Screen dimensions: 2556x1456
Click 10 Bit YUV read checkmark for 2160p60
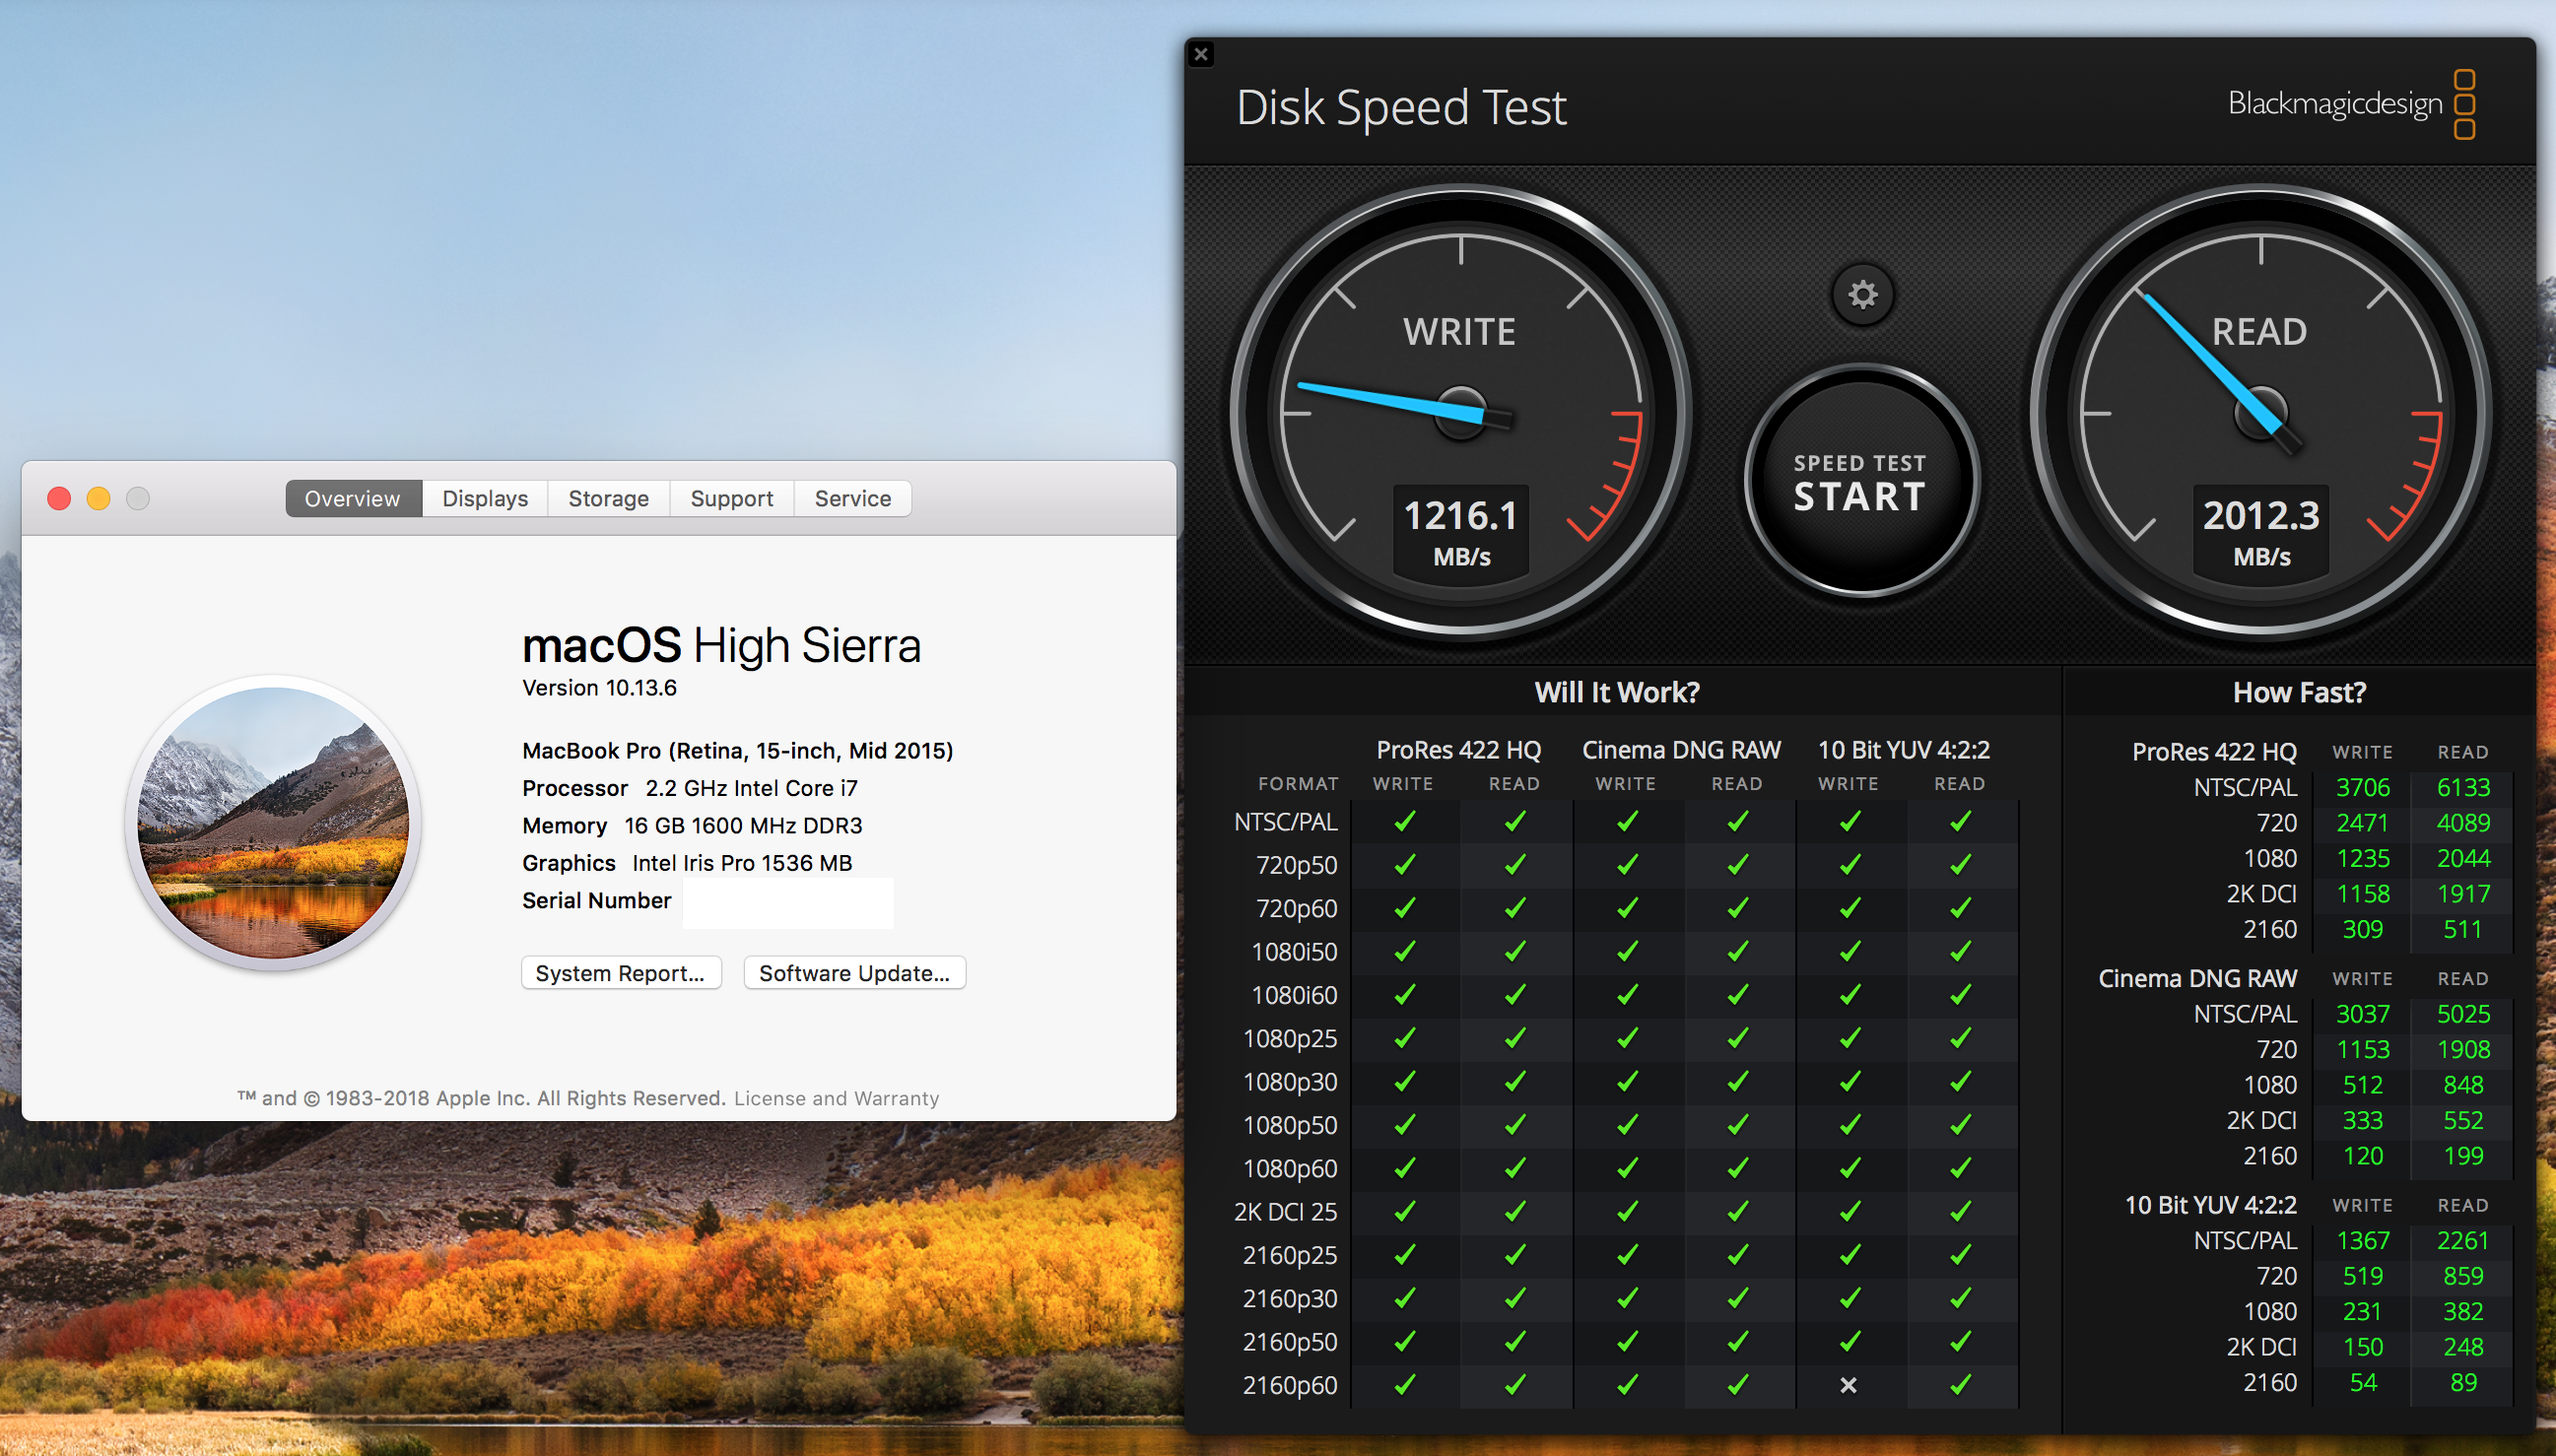pyautogui.click(x=1961, y=1385)
